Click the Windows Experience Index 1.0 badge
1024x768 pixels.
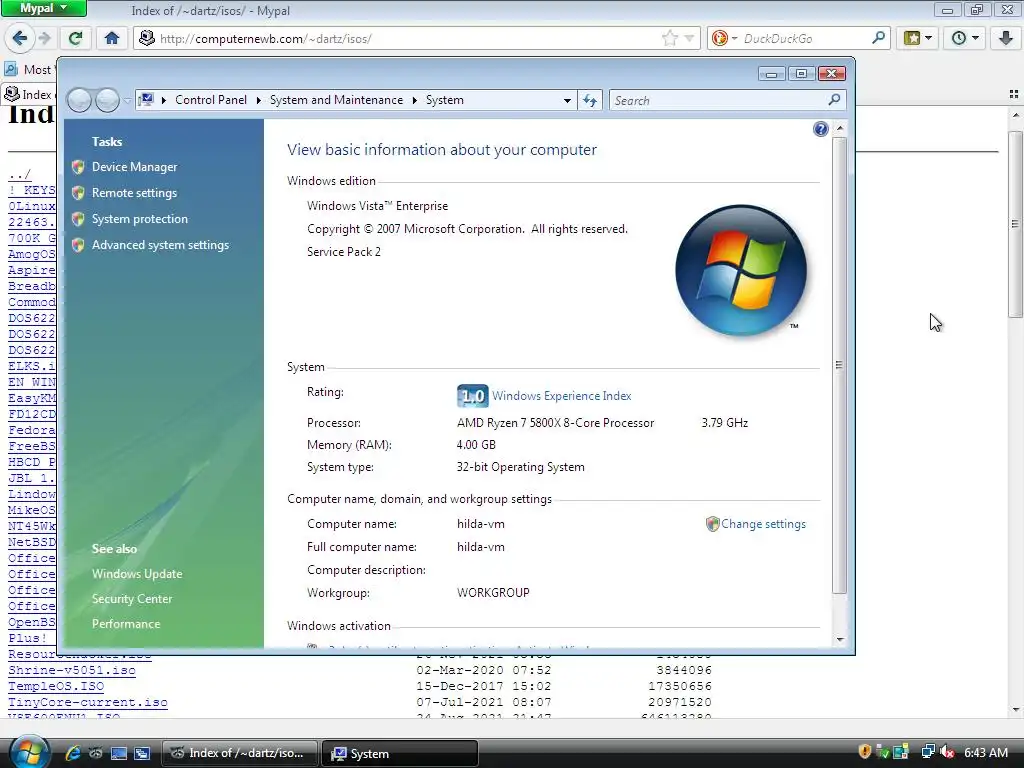472,396
